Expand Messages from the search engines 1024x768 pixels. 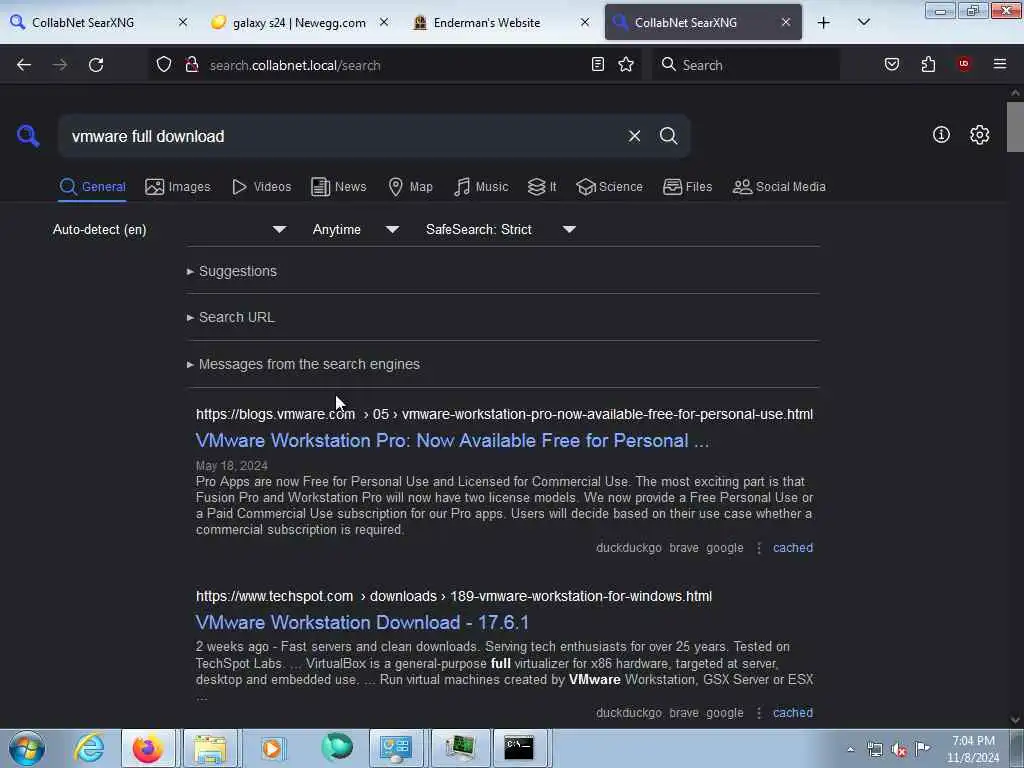point(303,364)
